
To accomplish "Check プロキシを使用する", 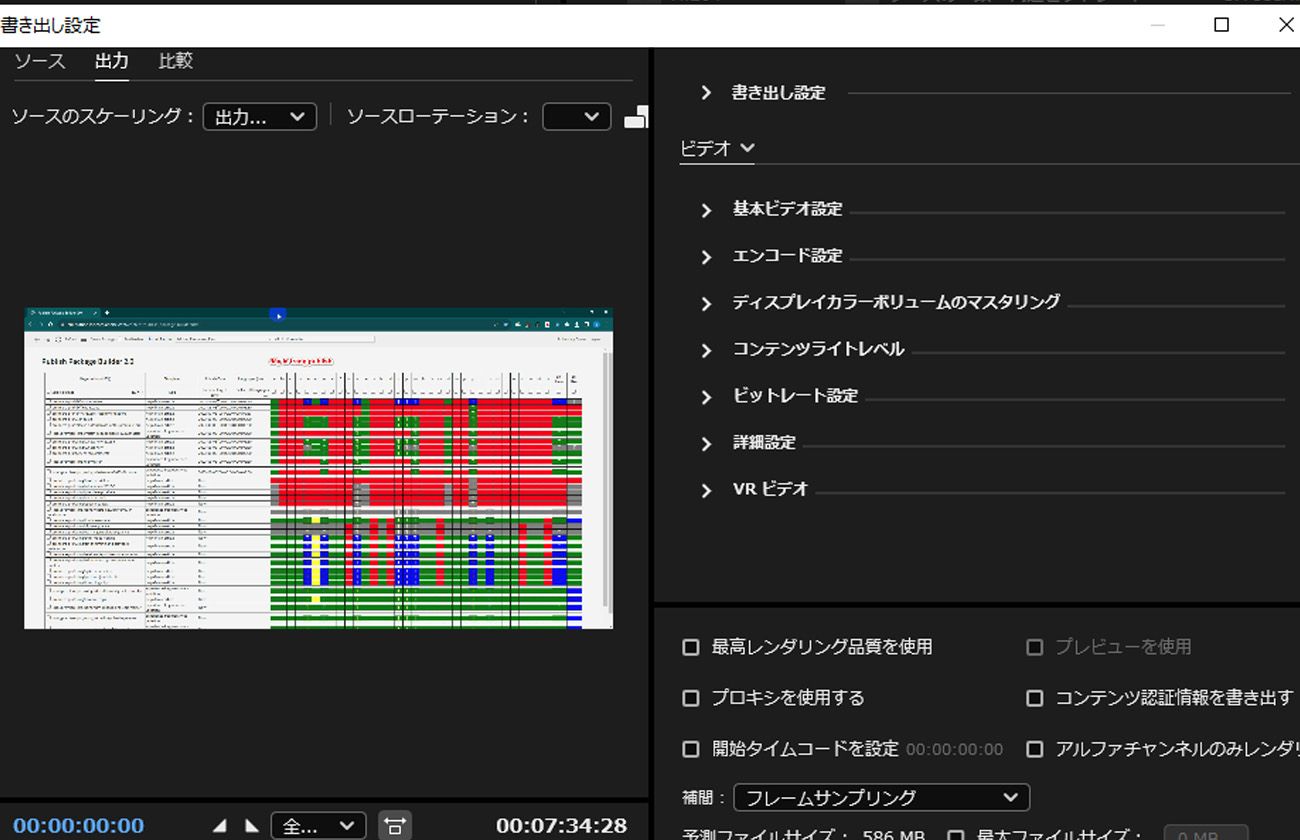I will tap(690, 698).
